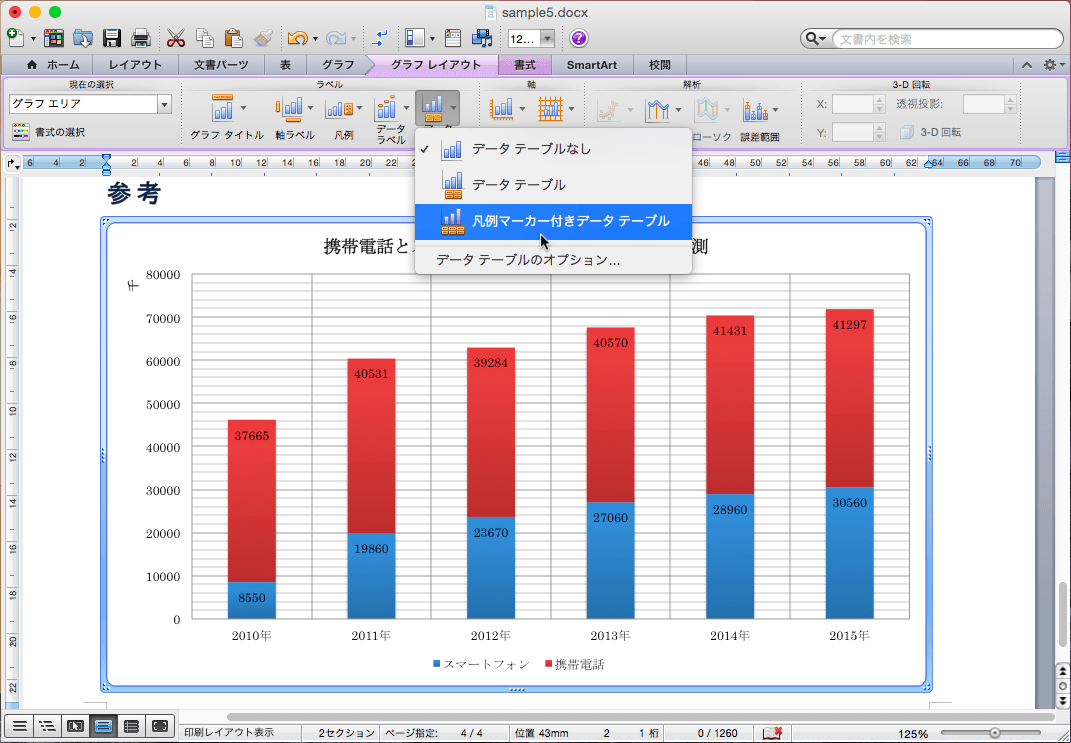The width and height of the screenshot is (1071, 743).
Task: Copy selection icon in toolbar
Action: [x=204, y=38]
